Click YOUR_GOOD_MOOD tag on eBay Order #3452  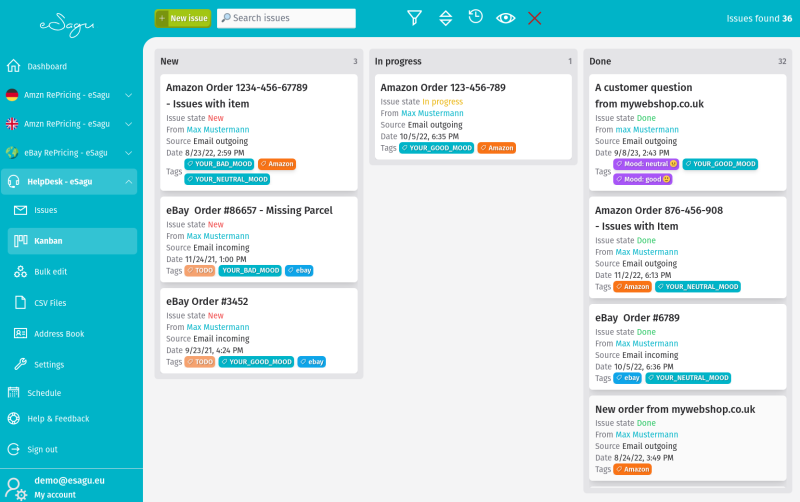pyautogui.click(x=256, y=362)
